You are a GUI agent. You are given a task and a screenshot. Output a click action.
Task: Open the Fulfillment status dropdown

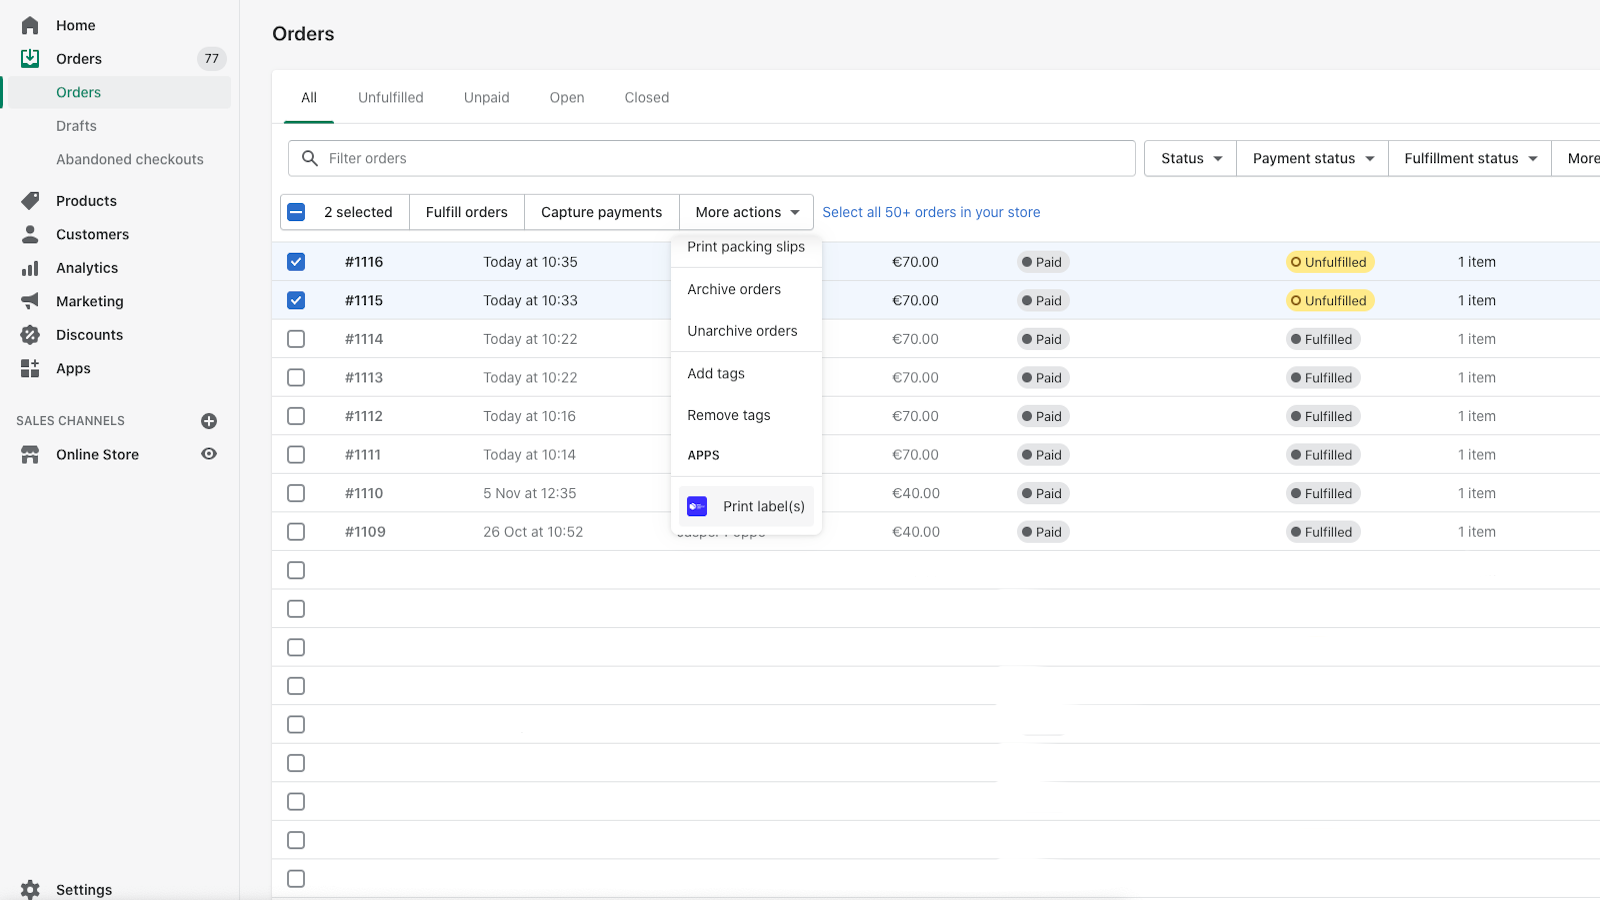click(1470, 158)
